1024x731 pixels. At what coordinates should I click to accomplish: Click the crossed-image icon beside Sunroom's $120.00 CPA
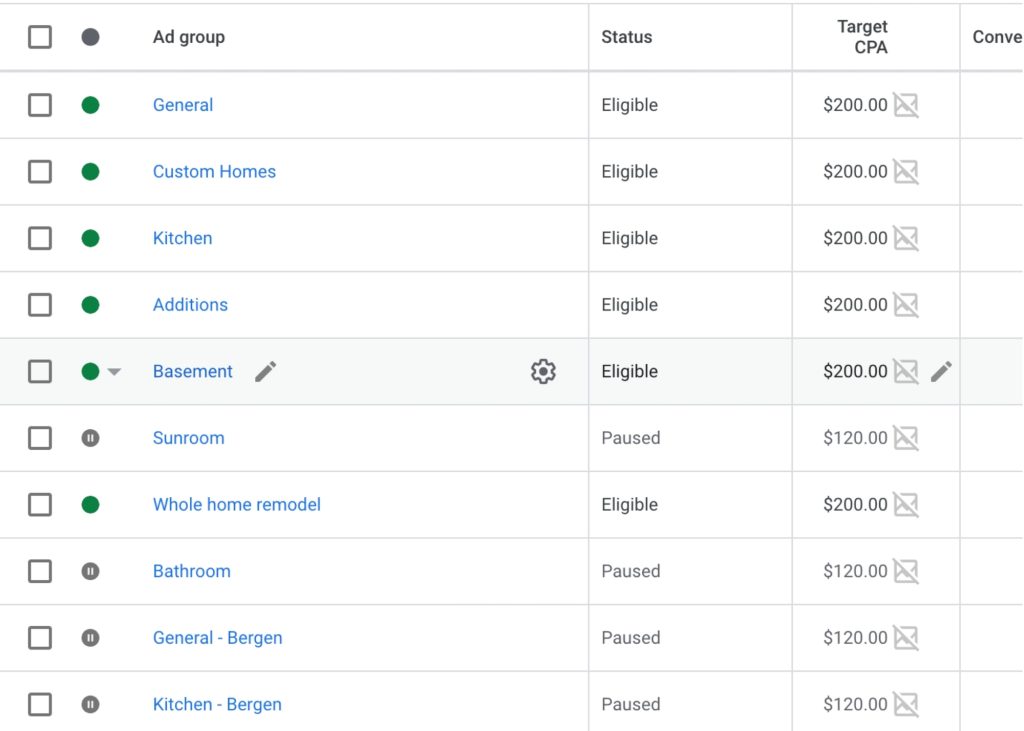click(906, 438)
